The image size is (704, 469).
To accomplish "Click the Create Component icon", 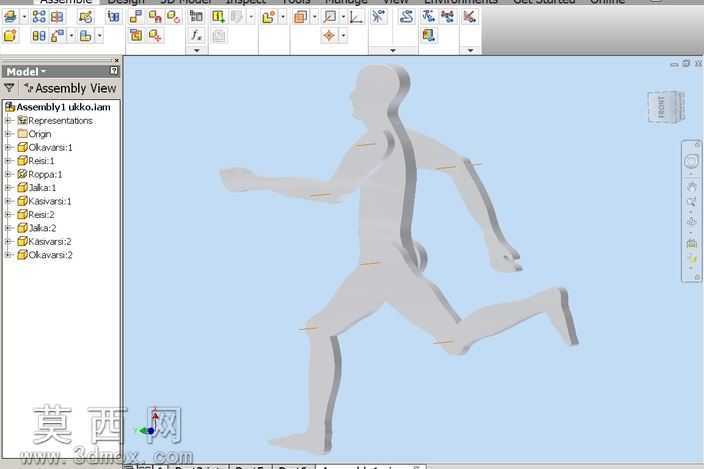I will [x=10, y=35].
